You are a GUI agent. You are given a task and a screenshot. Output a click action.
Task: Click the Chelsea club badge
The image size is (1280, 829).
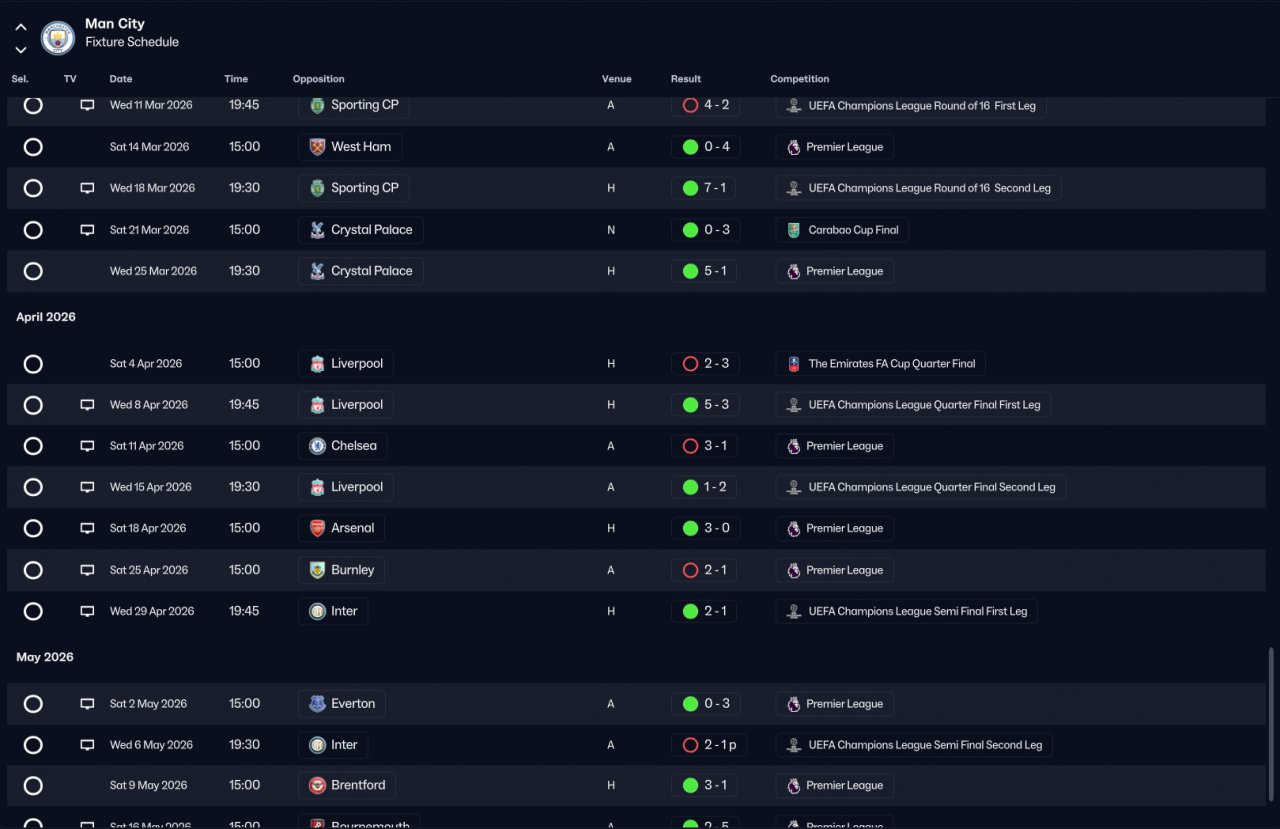coord(317,446)
